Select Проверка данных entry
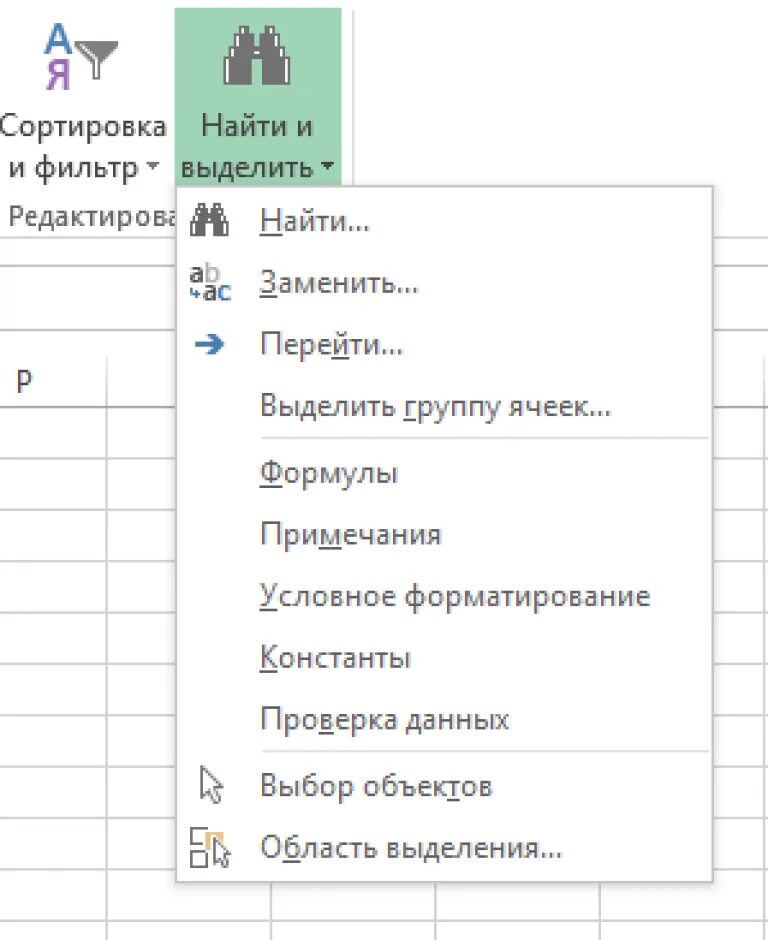This screenshot has width=768, height=940. 444,719
